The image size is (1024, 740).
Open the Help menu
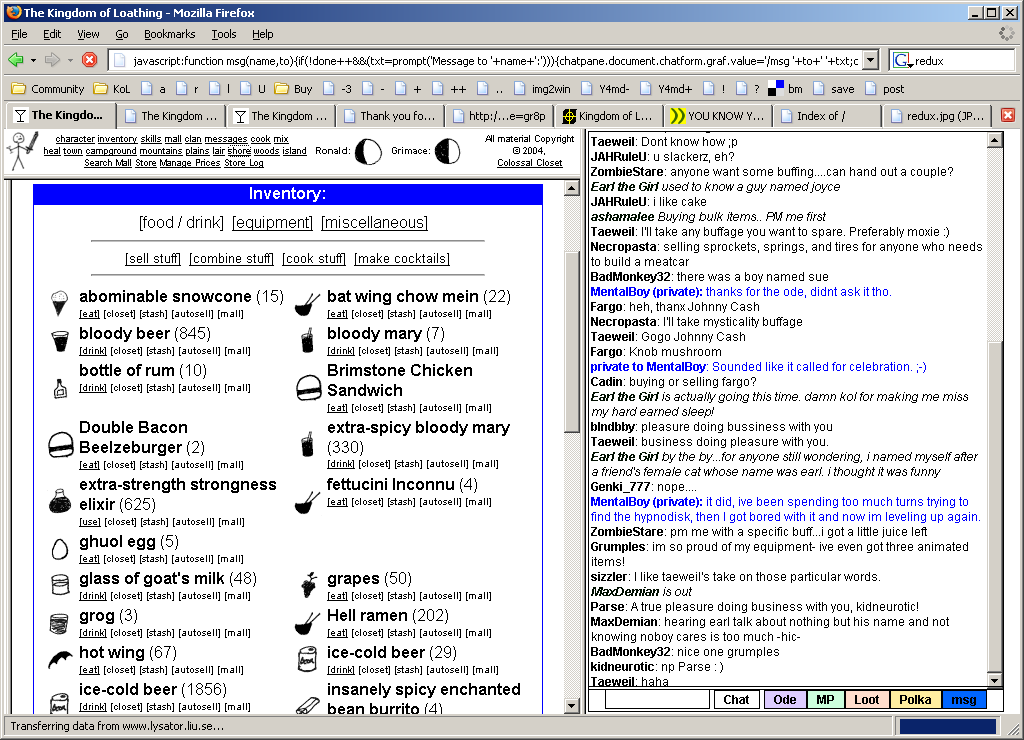[263, 34]
